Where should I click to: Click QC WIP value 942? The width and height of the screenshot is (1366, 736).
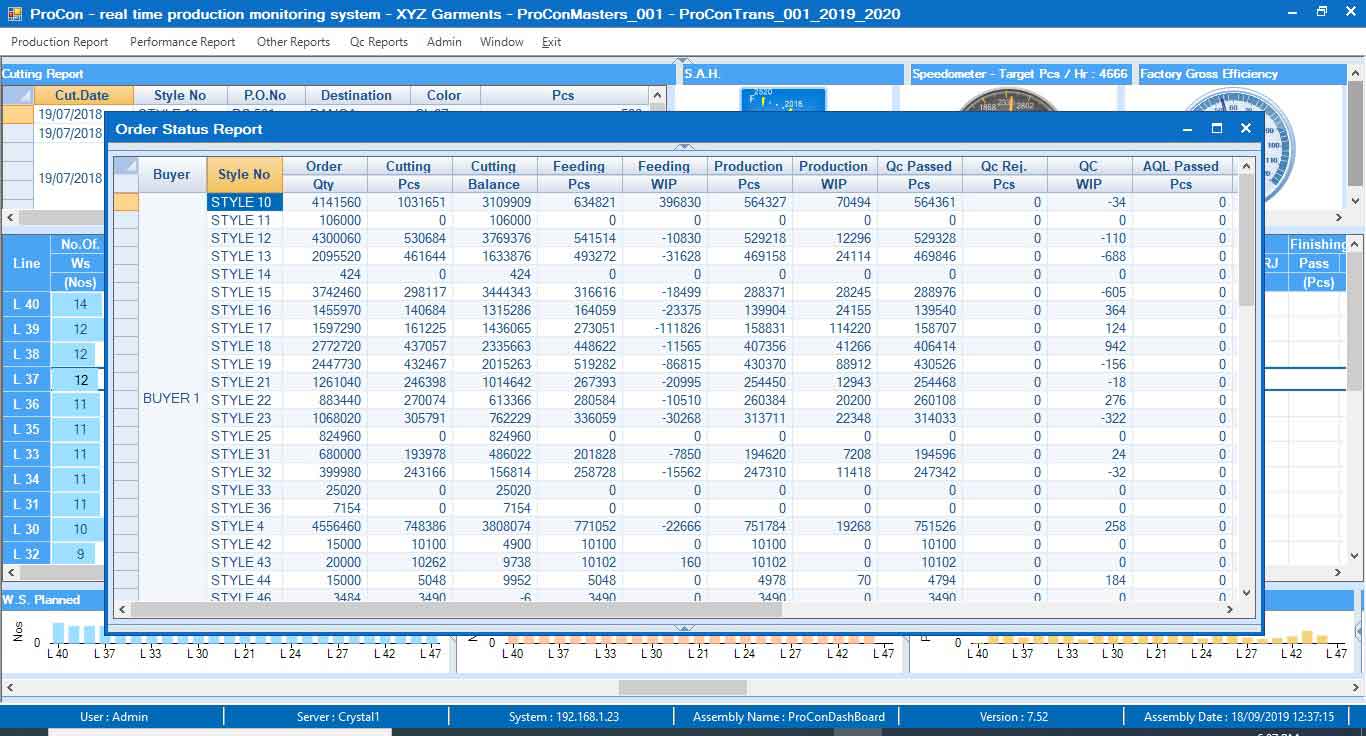tap(1090, 346)
